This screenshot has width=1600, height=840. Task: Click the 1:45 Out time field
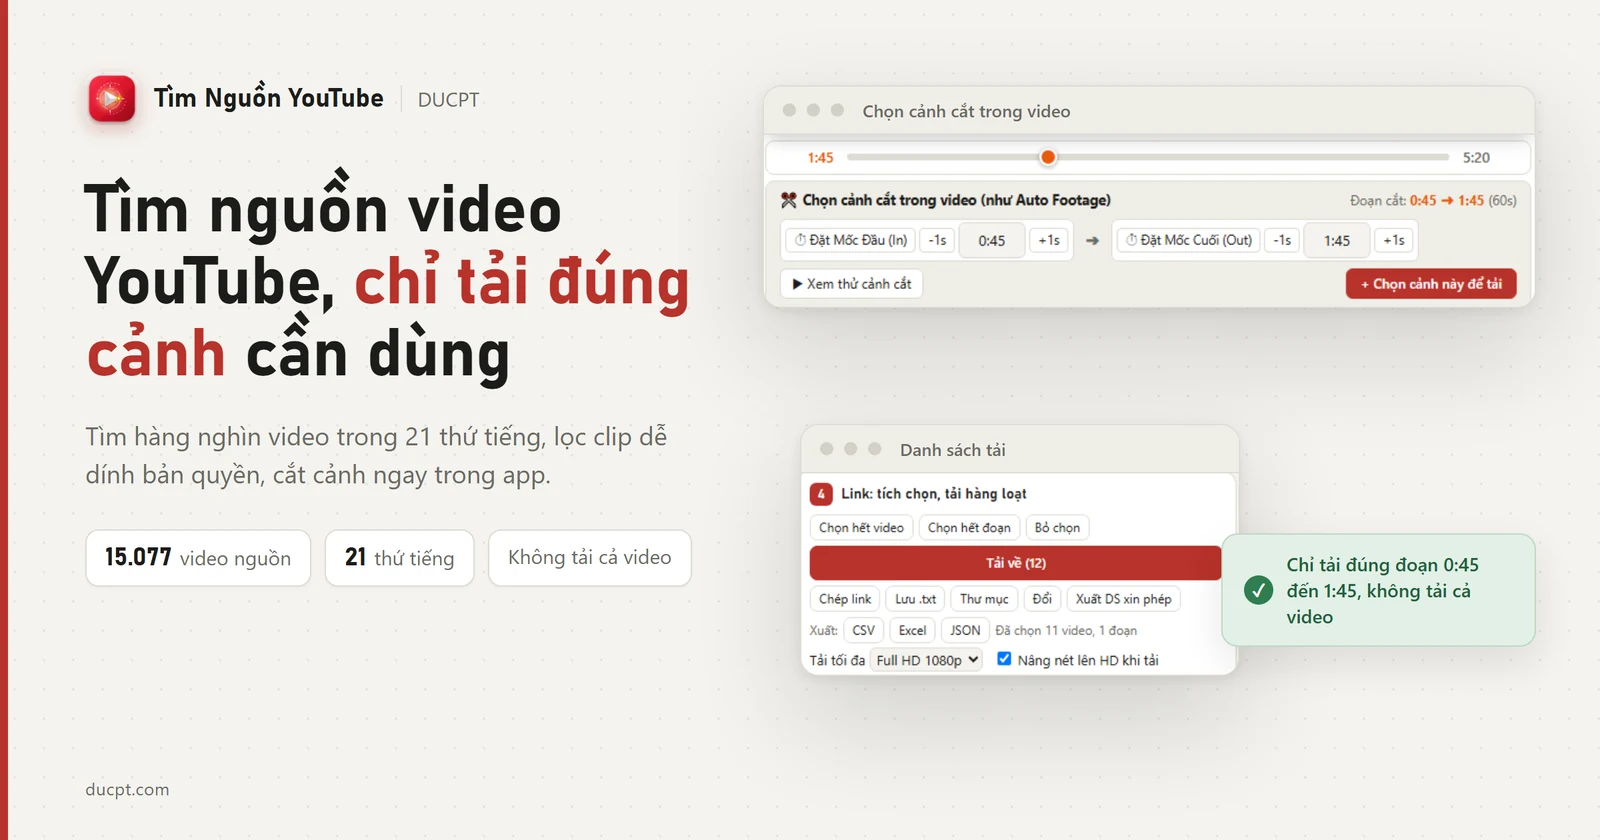point(1337,241)
